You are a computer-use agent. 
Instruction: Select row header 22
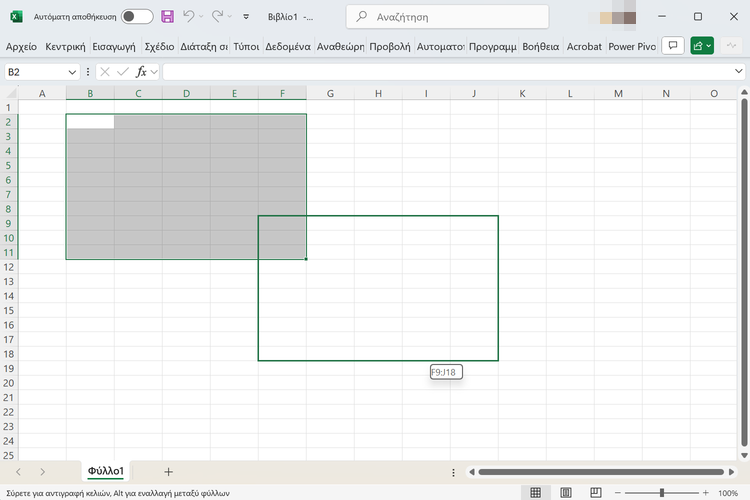pyautogui.click(x=9, y=412)
